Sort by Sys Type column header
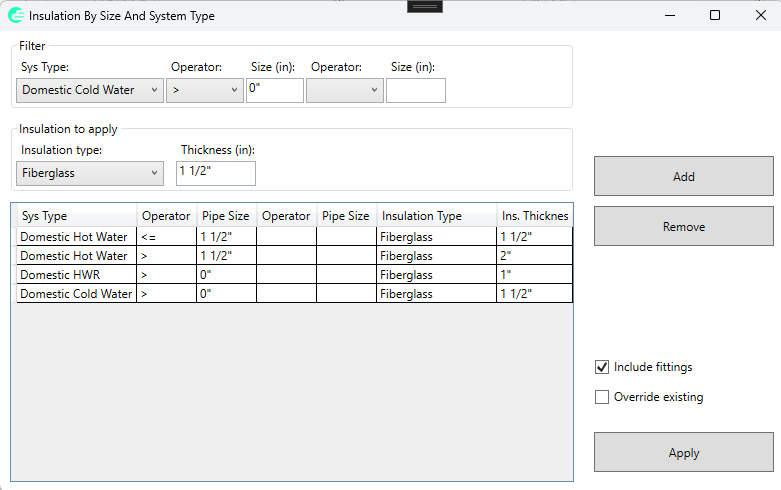The height and width of the screenshot is (490, 781). click(x=76, y=216)
